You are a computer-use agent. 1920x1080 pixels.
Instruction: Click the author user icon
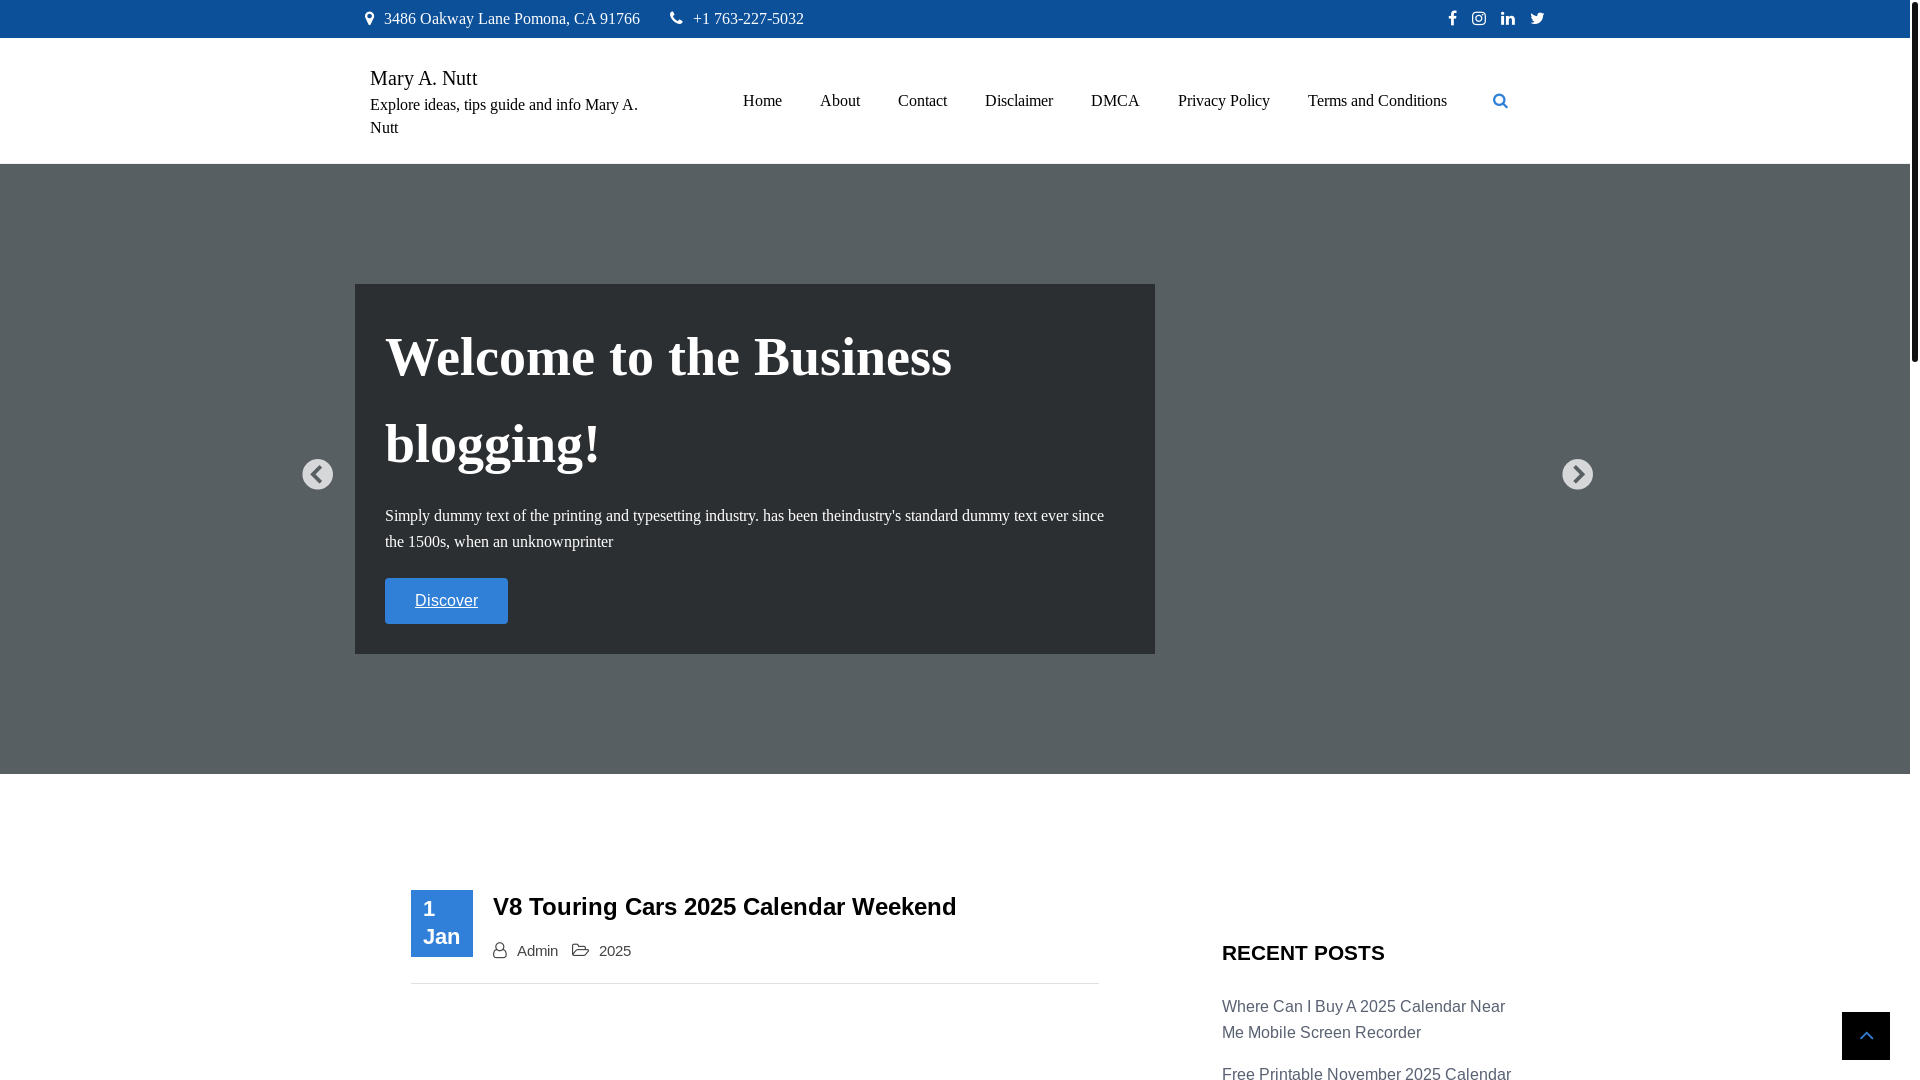pos(500,950)
